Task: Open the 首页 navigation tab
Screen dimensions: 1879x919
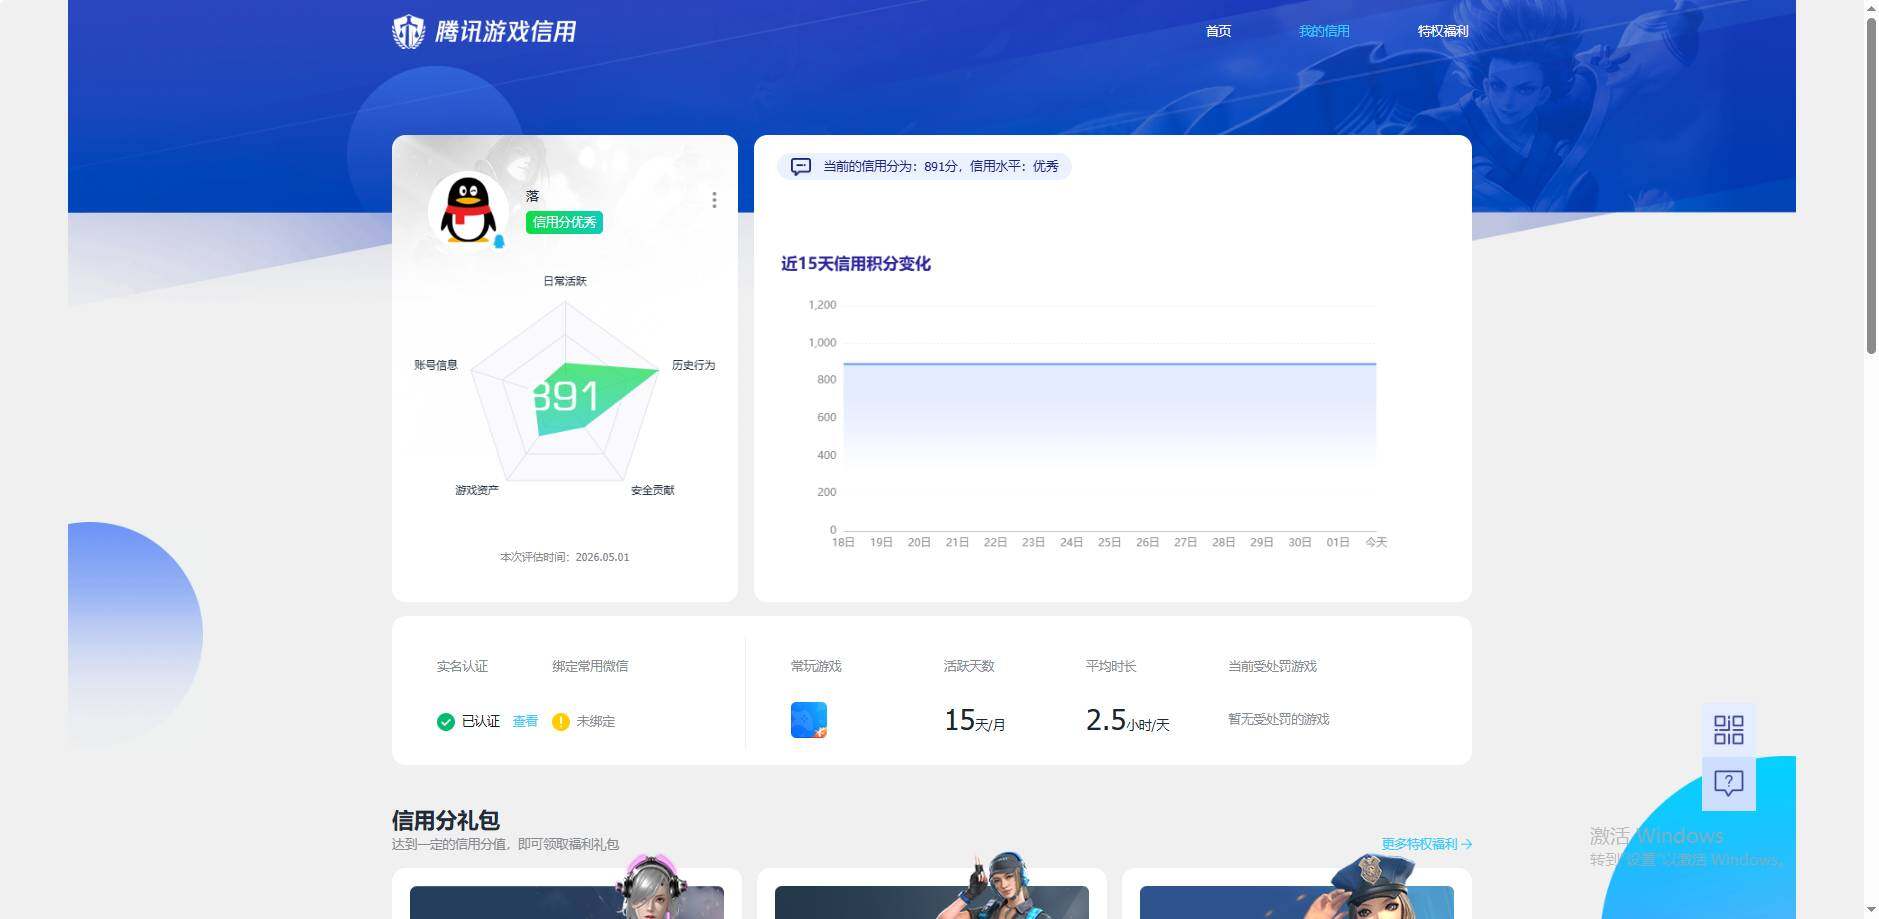Action: click(x=1218, y=31)
